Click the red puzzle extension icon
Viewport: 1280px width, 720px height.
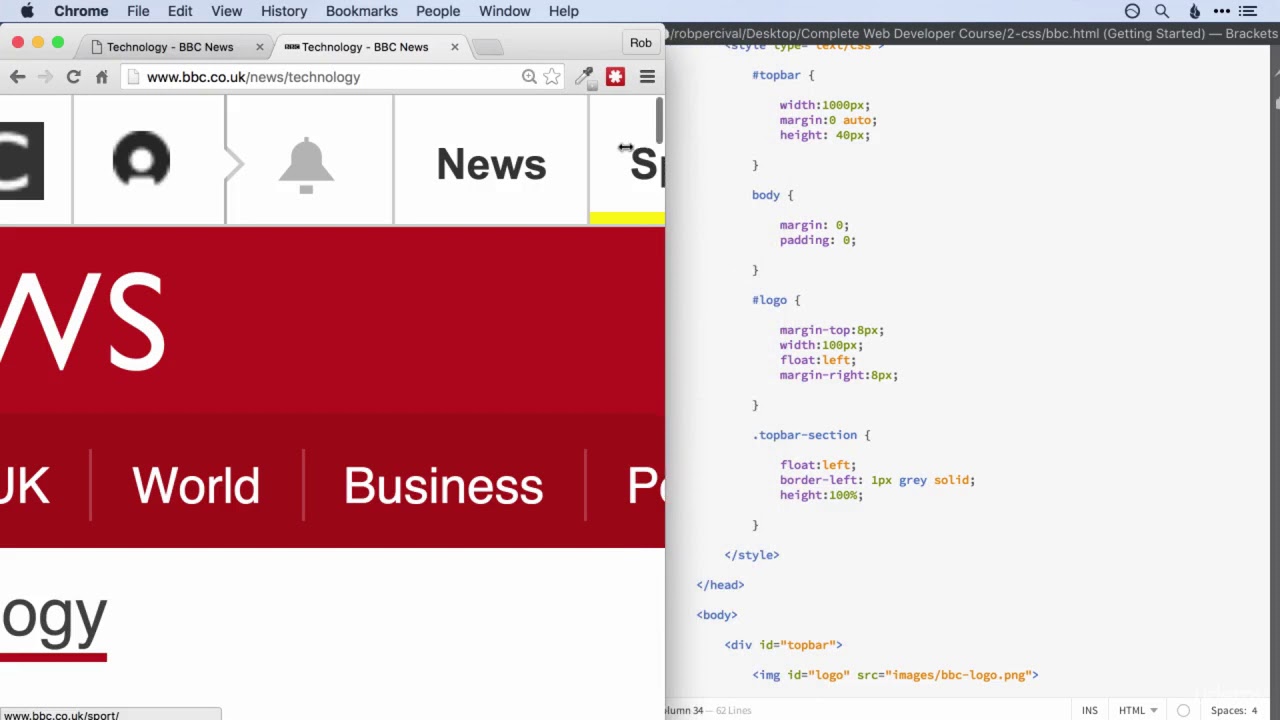[615, 77]
